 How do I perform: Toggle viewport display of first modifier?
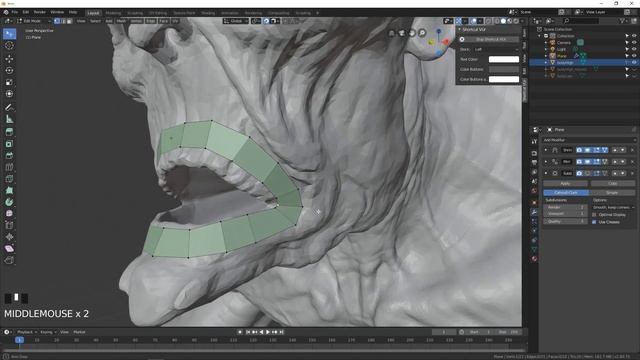587,150
